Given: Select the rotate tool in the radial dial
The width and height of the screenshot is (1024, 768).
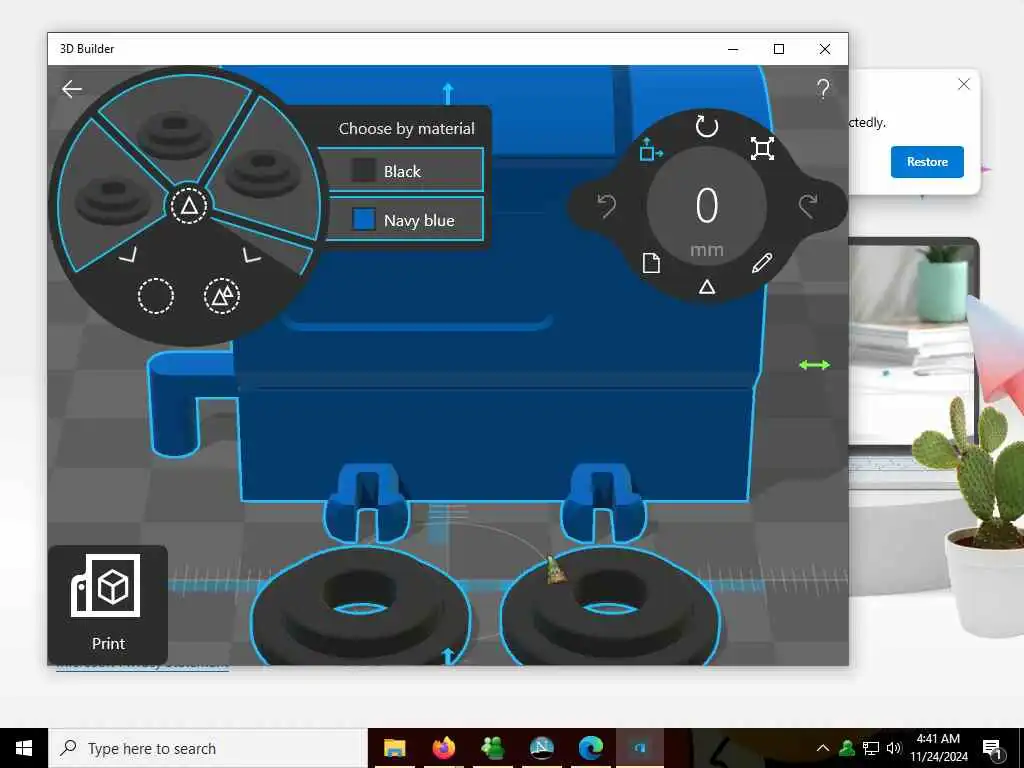Looking at the screenshot, I should 707,125.
